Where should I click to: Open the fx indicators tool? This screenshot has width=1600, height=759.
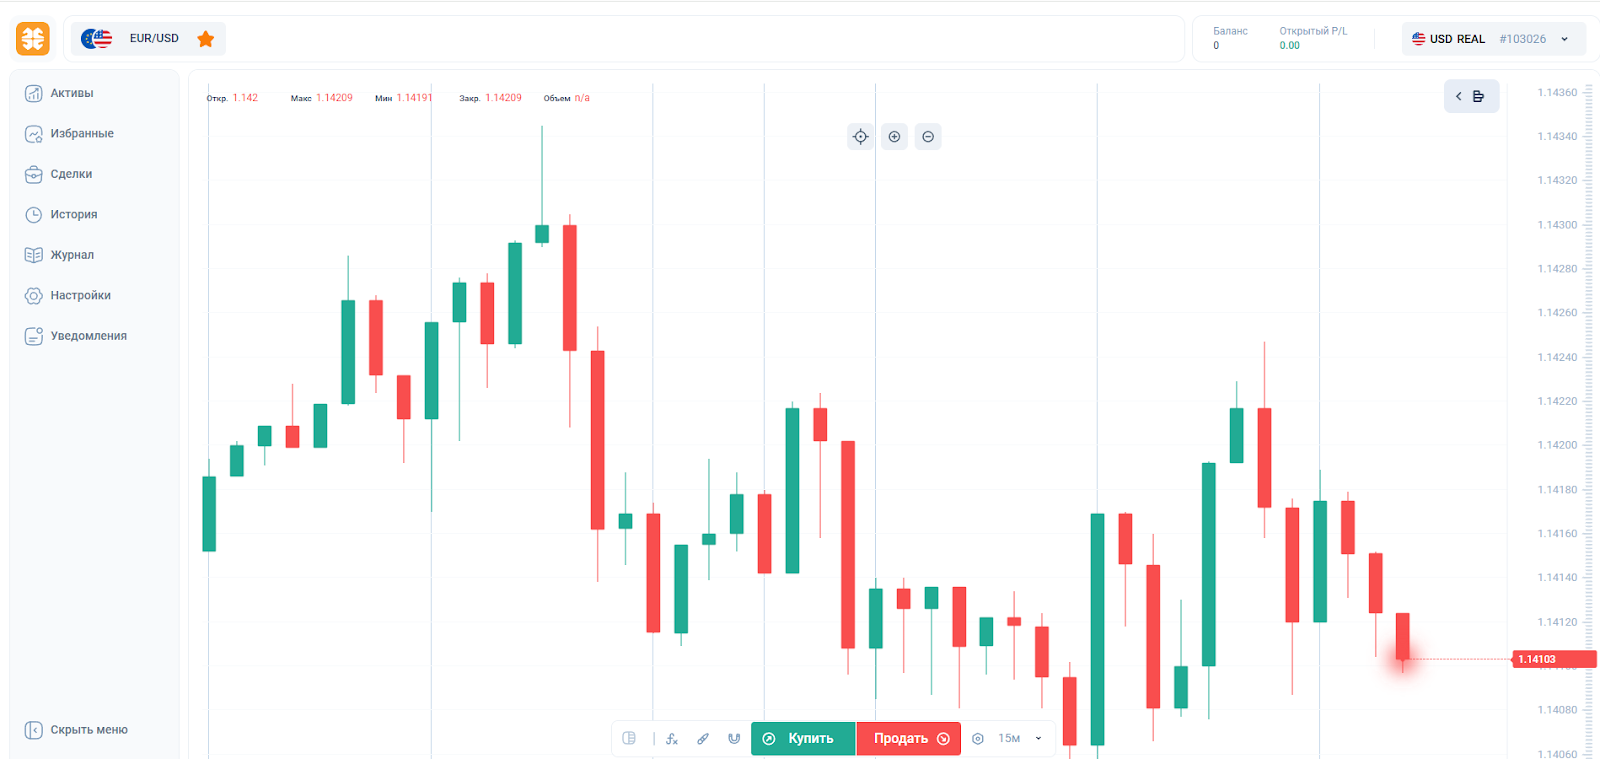coord(672,739)
